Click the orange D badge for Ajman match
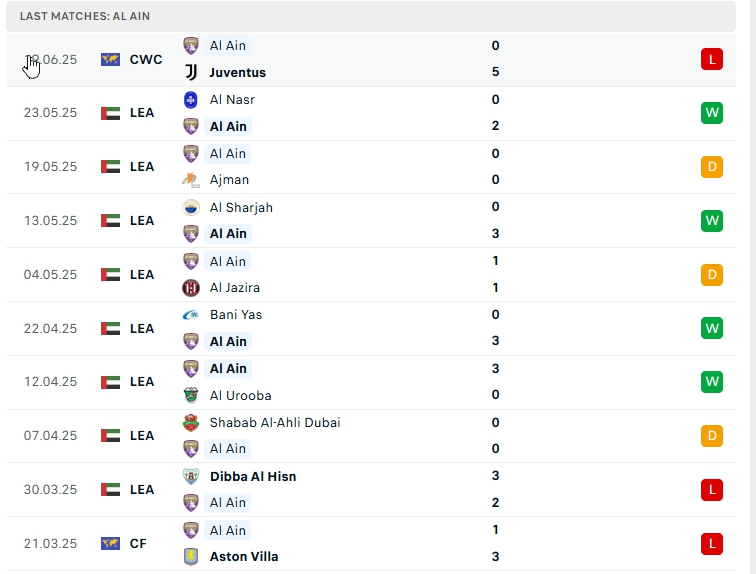Image resolution: width=756 pixels, height=574 pixels. [711, 166]
